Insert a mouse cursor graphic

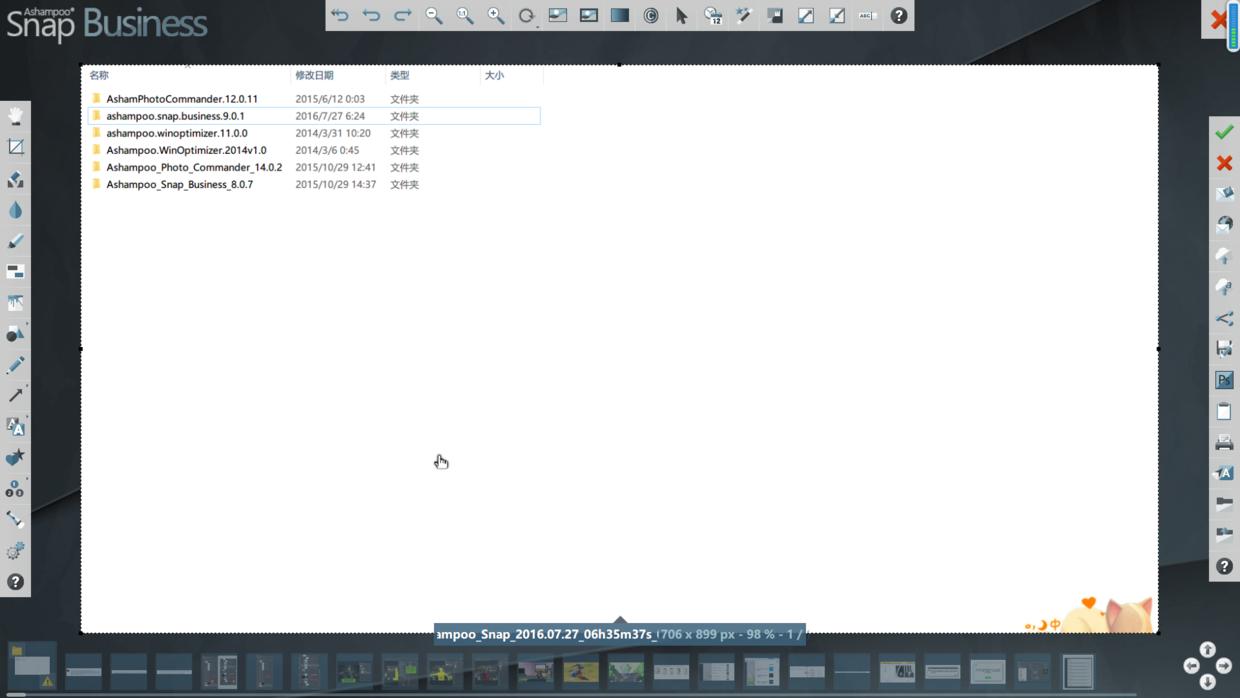click(x=682, y=15)
